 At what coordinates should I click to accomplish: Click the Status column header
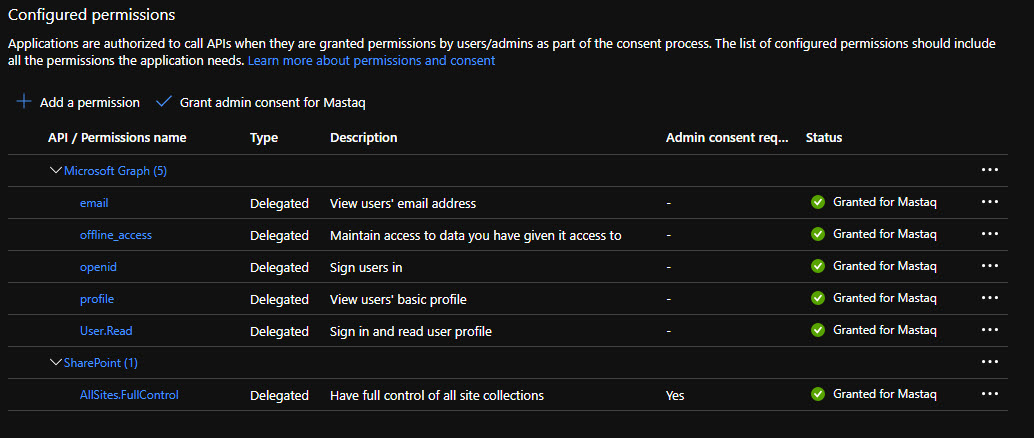tap(824, 137)
